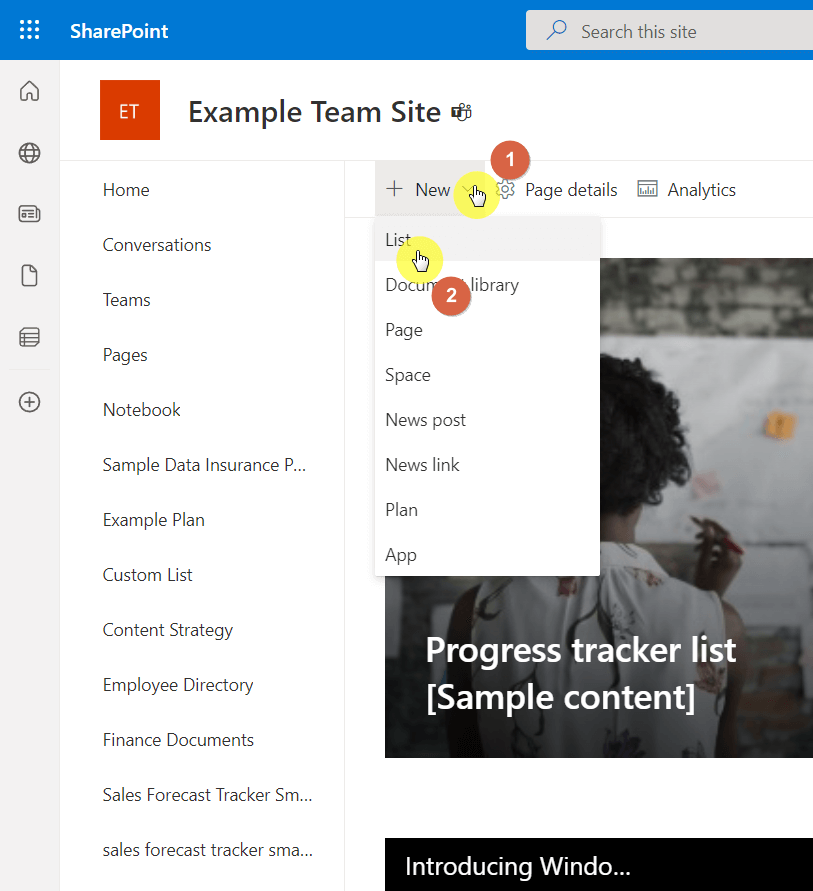Choose Document library from the menu
Image resolution: width=813 pixels, height=891 pixels.
click(487, 285)
